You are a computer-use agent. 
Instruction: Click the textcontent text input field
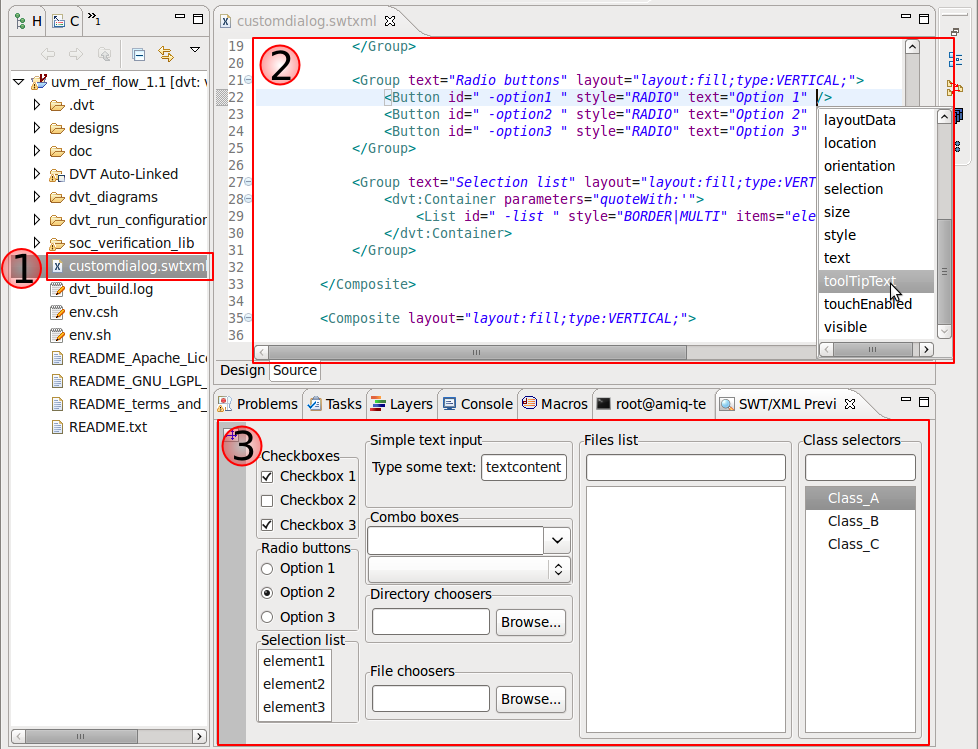524,466
